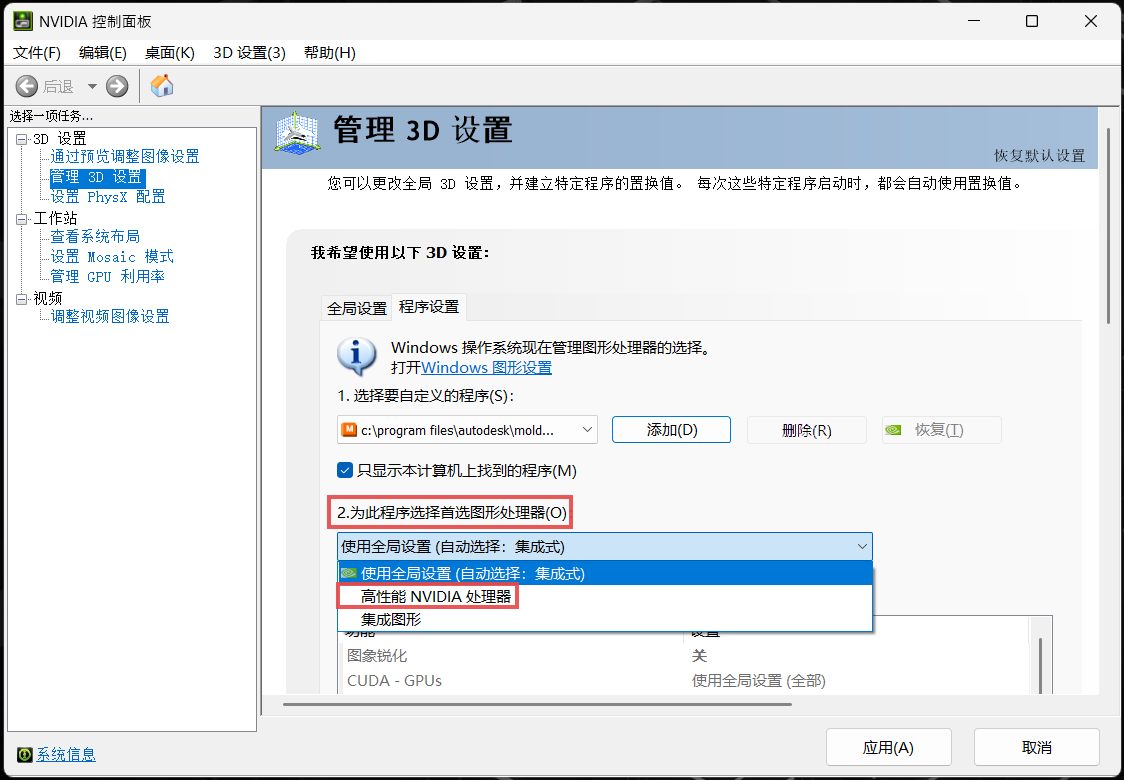1124x780 pixels.
Task: Open the back history dropdown arrow
Action: 92,87
